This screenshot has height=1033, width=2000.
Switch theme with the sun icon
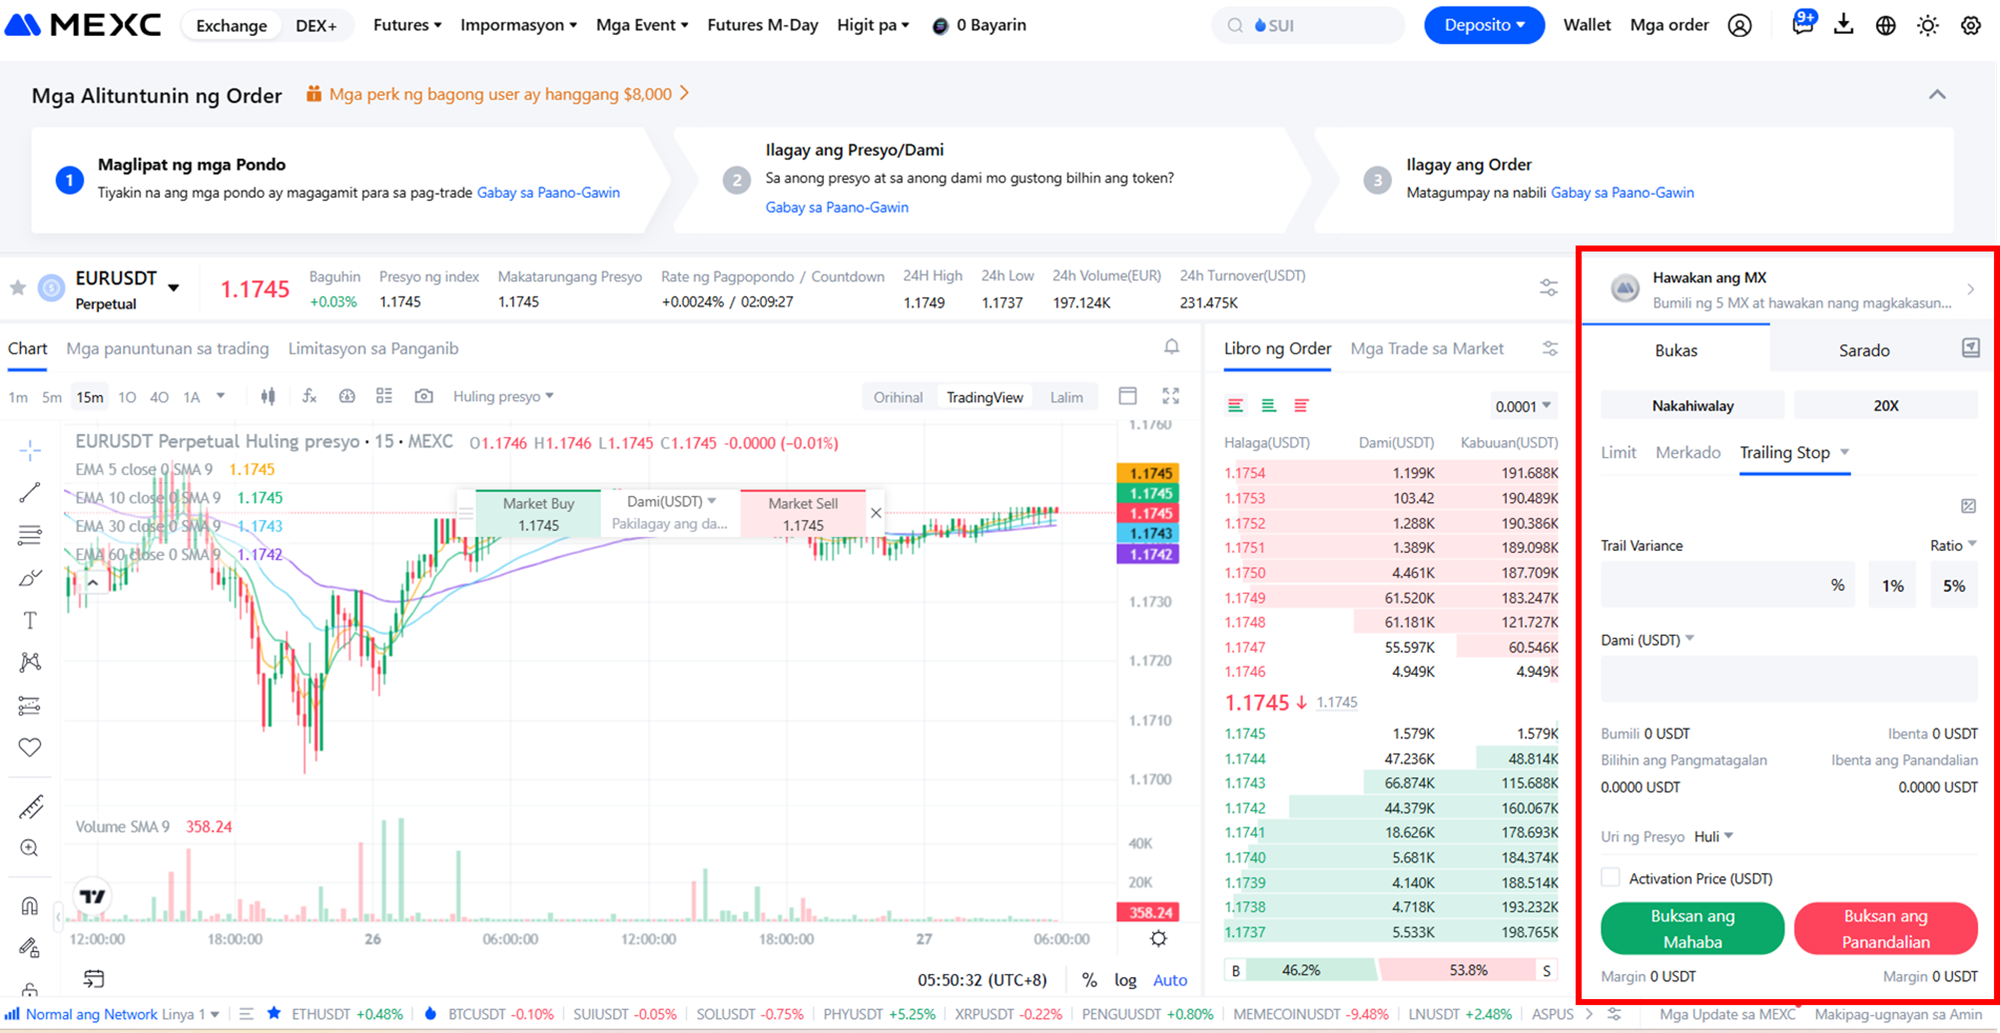click(x=1927, y=26)
